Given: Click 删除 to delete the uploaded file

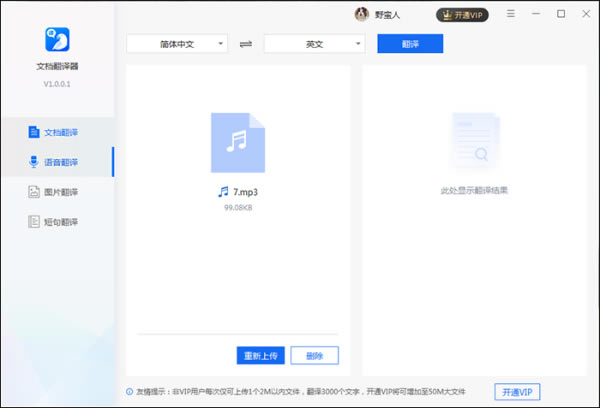Looking at the screenshot, I should 315,355.
